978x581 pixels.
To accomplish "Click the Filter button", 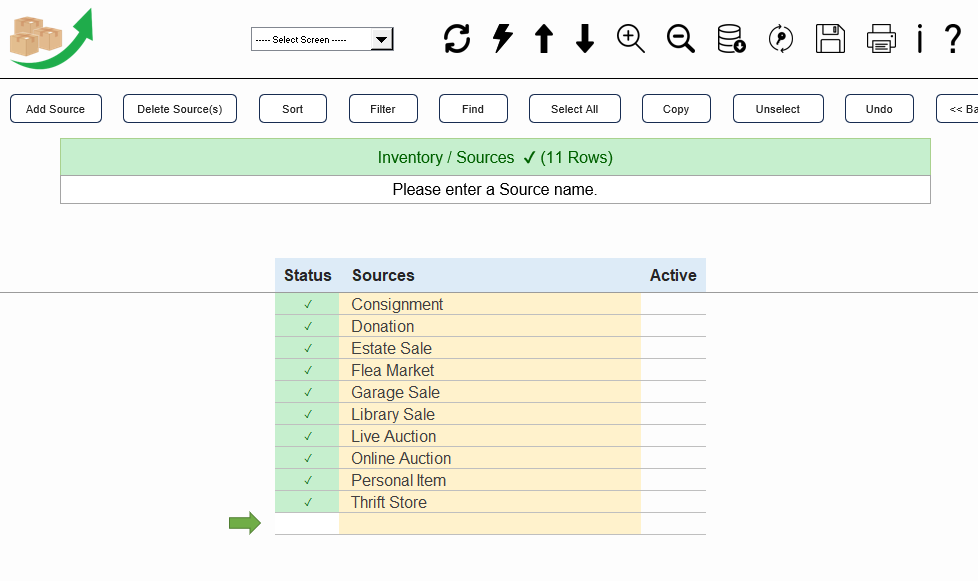I will pos(383,108).
